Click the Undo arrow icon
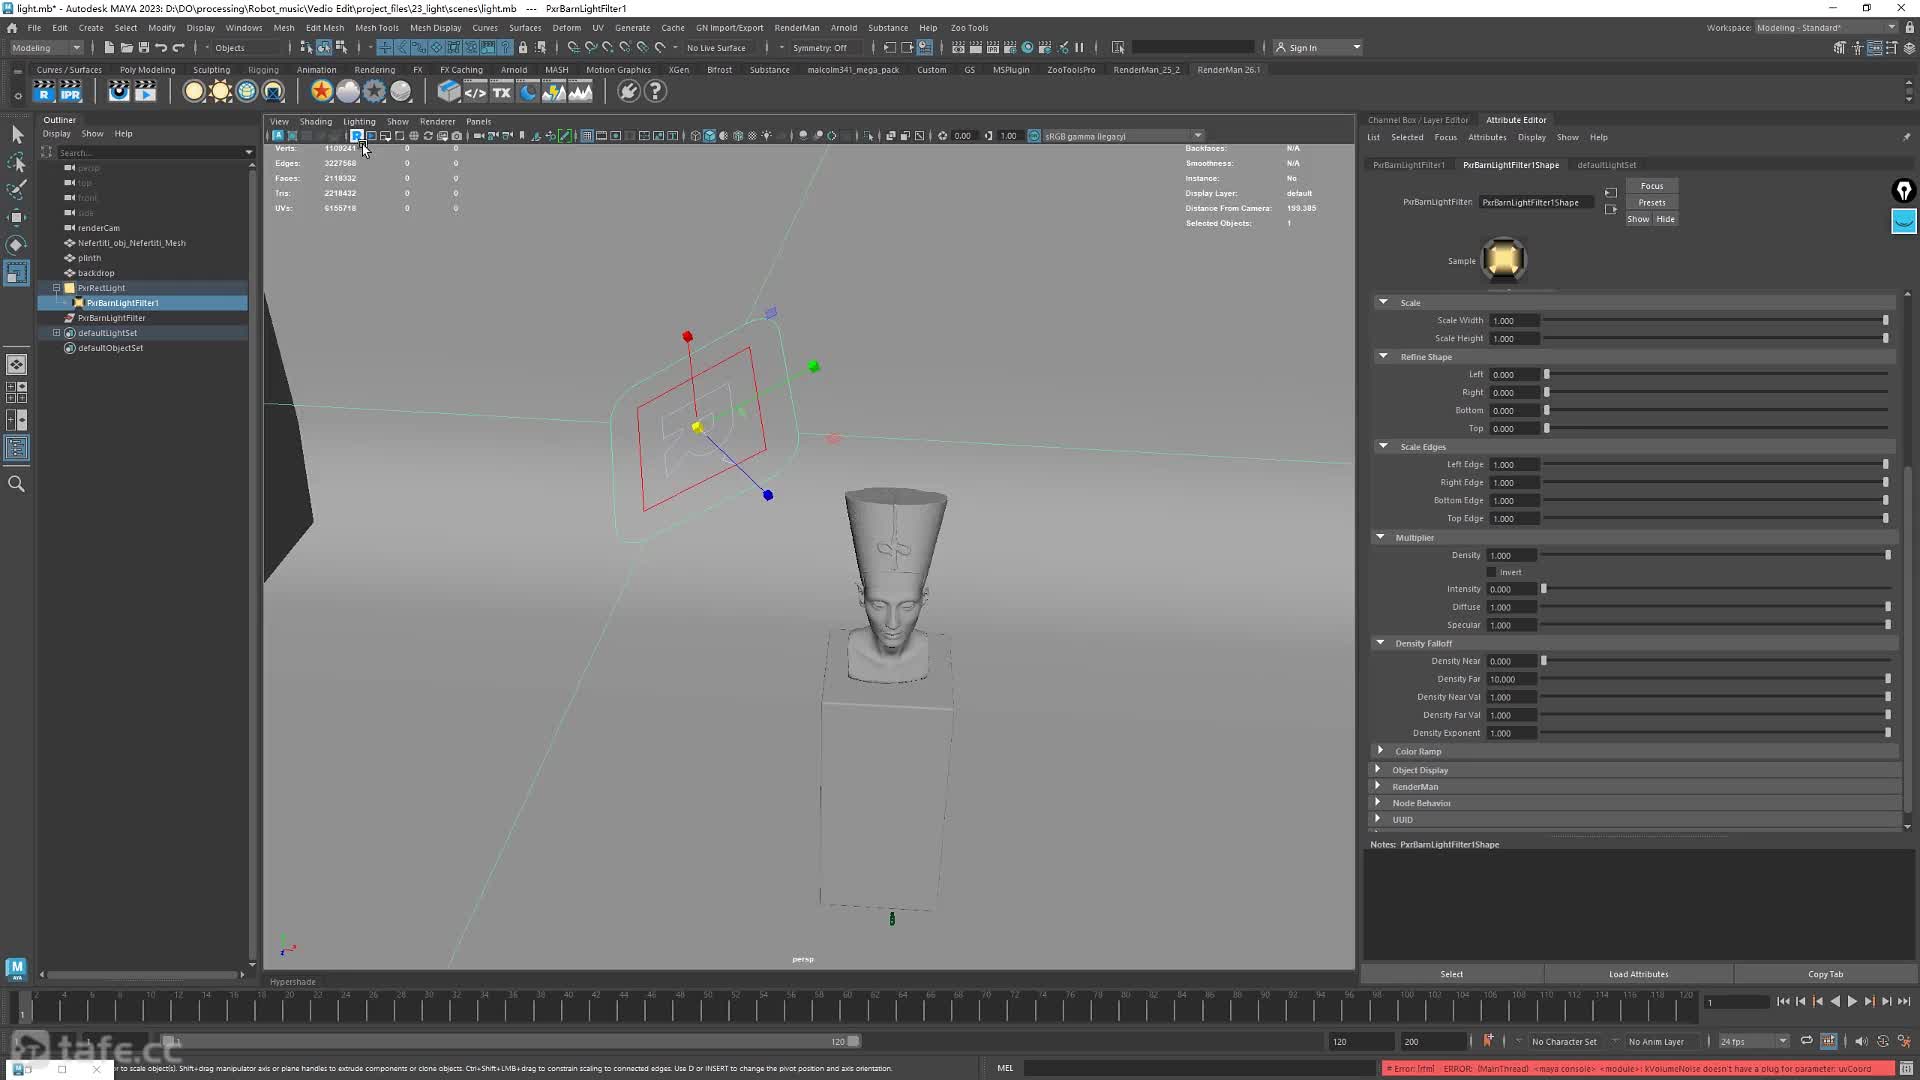The image size is (1920, 1080). (x=161, y=48)
